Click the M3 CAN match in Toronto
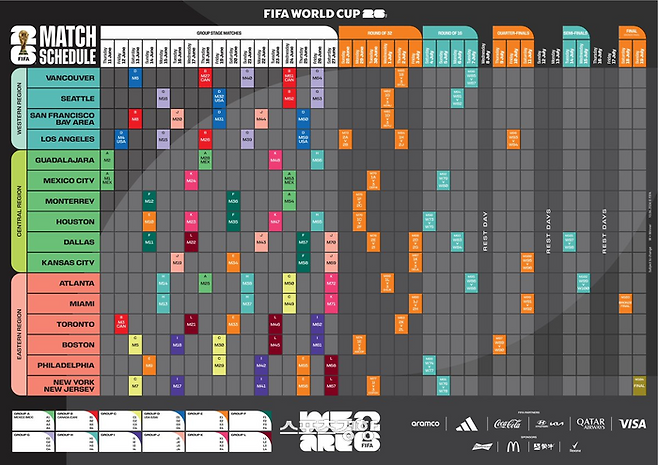Viewport: 658px width, 465px height. coord(121,324)
